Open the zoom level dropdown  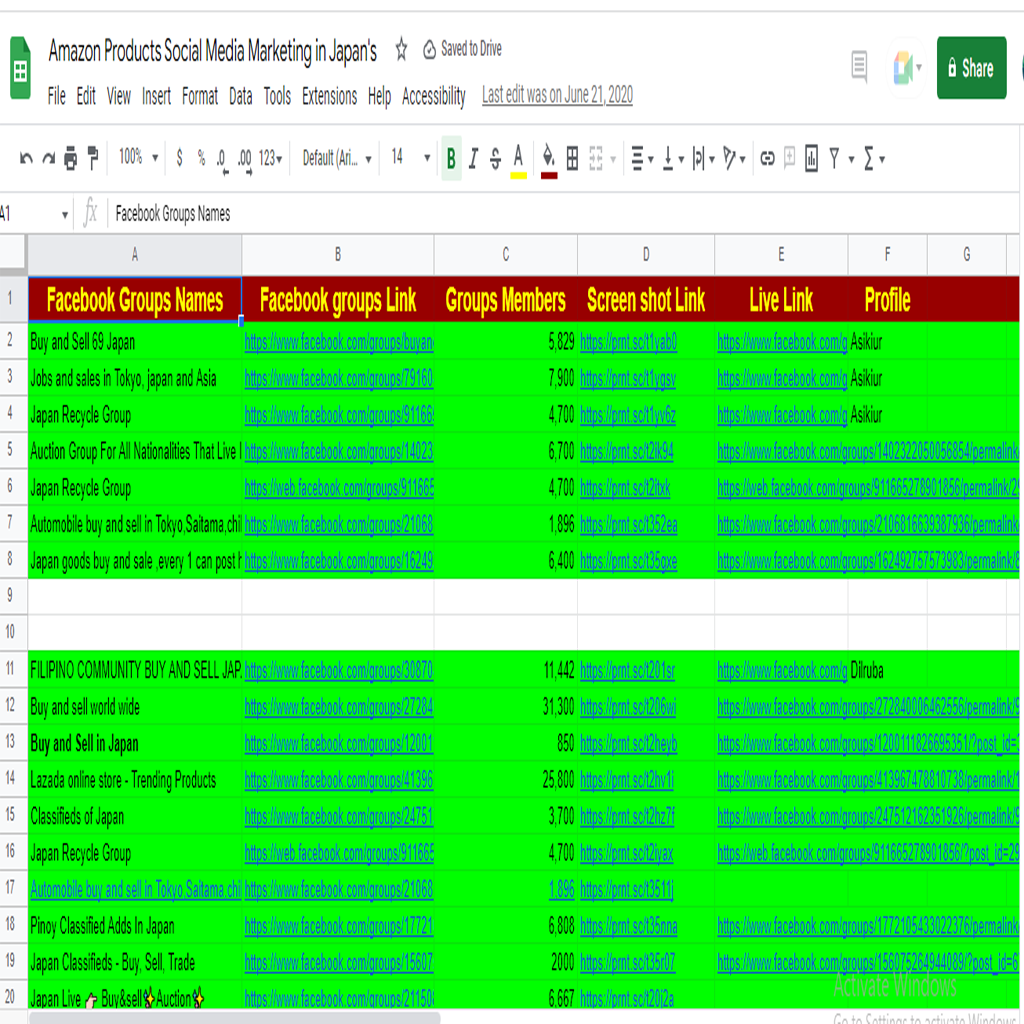[138, 157]
